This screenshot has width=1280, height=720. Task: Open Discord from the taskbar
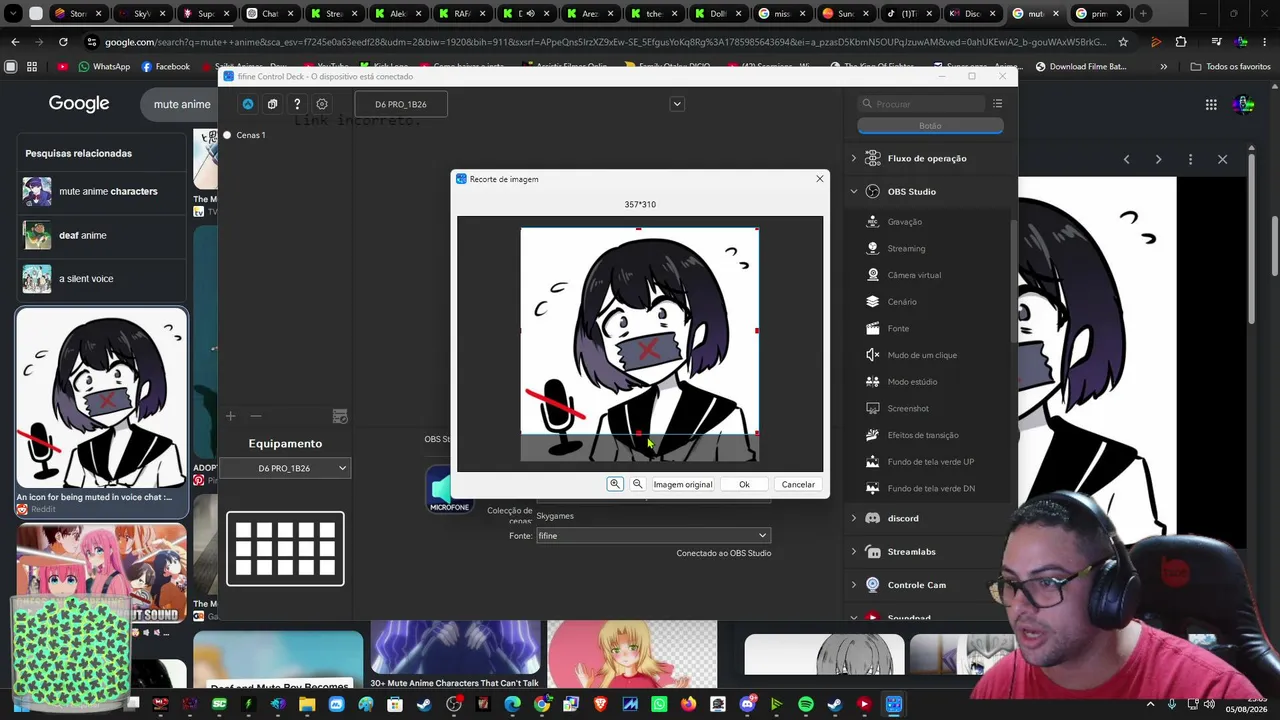point(747,704)
